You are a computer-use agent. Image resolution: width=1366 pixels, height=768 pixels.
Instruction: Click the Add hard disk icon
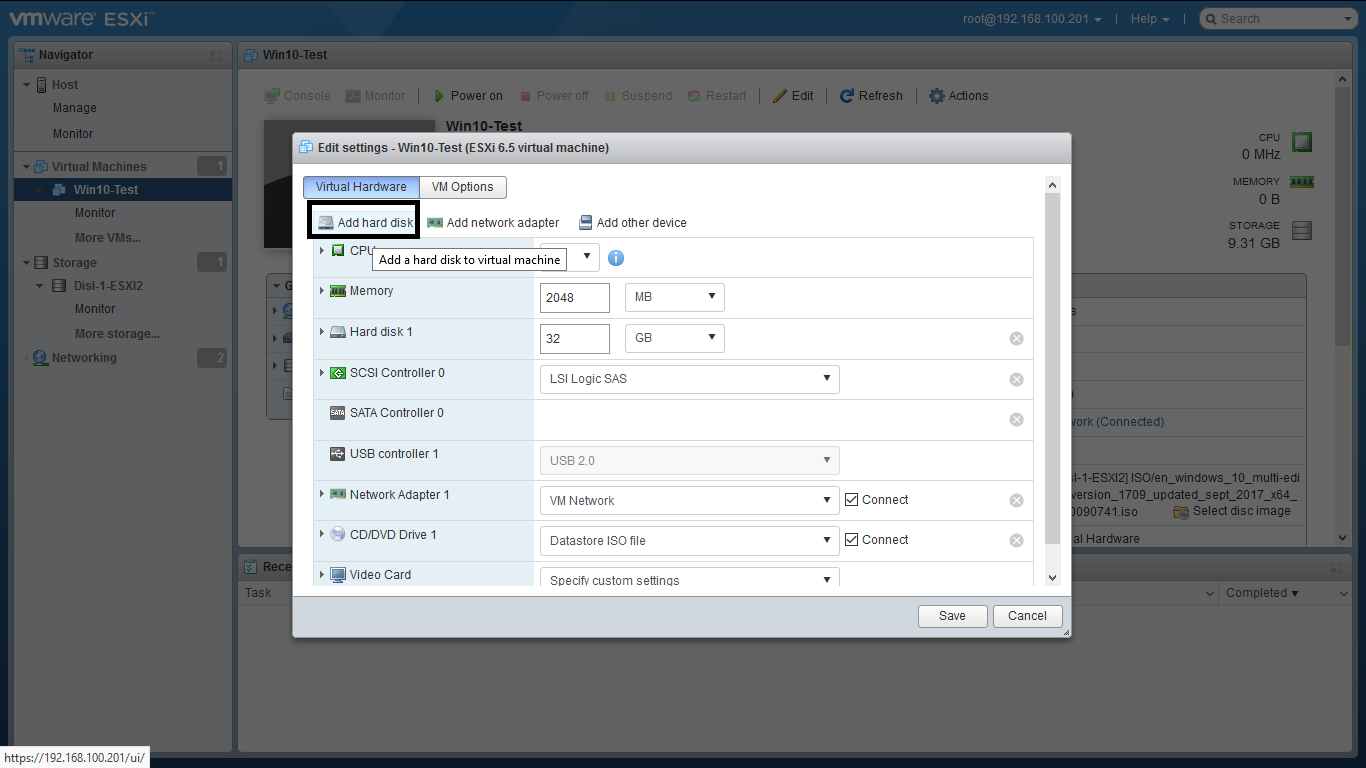pos(326,223)
